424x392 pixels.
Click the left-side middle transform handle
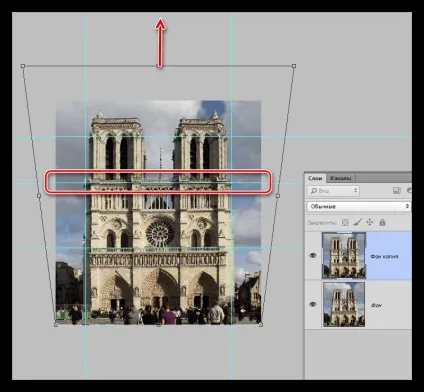tap(39, 196)
